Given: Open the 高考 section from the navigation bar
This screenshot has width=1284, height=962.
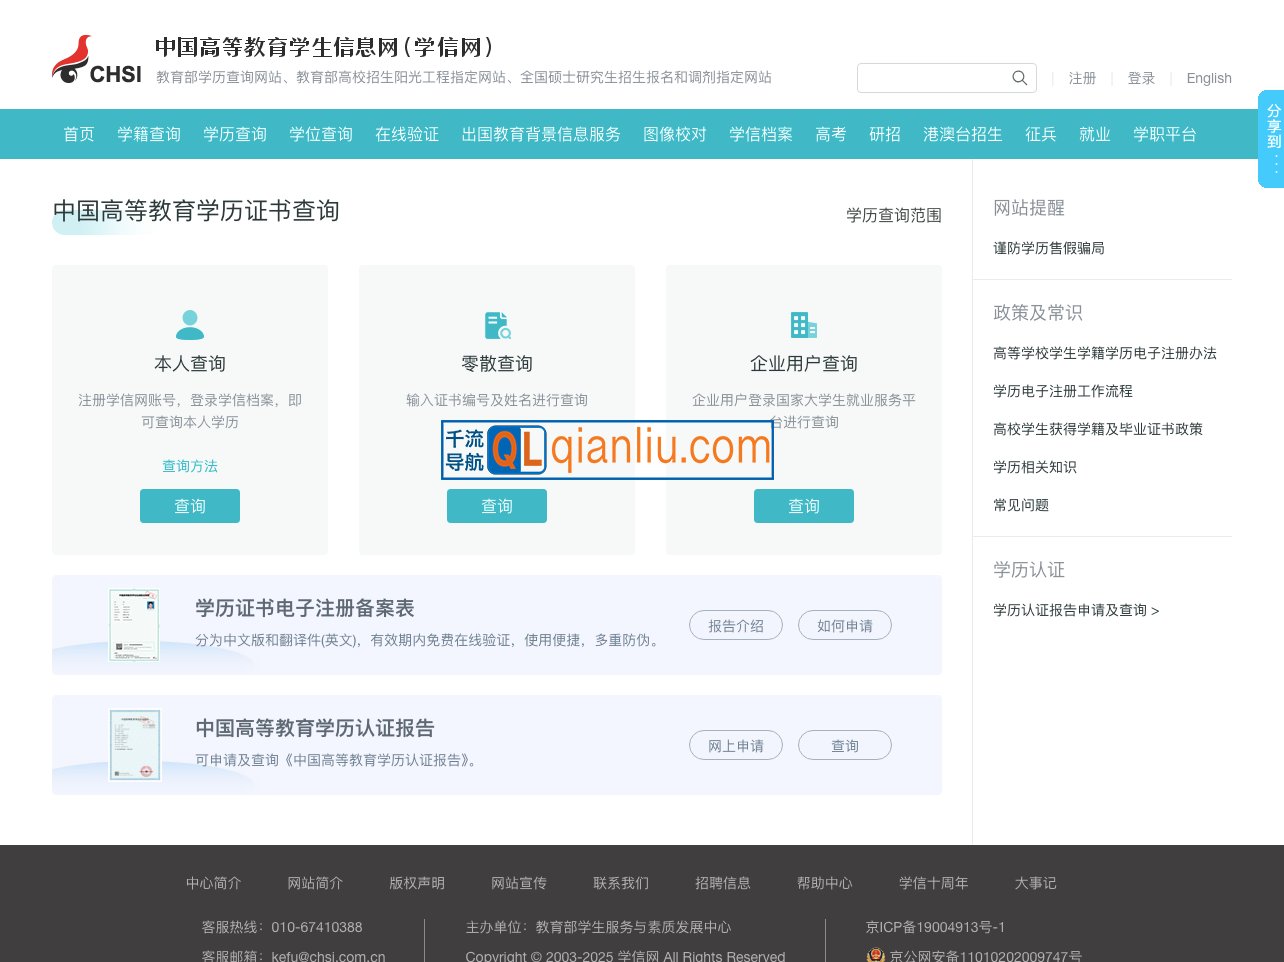Looking at the screenshot, I should [x=830, y=134].
